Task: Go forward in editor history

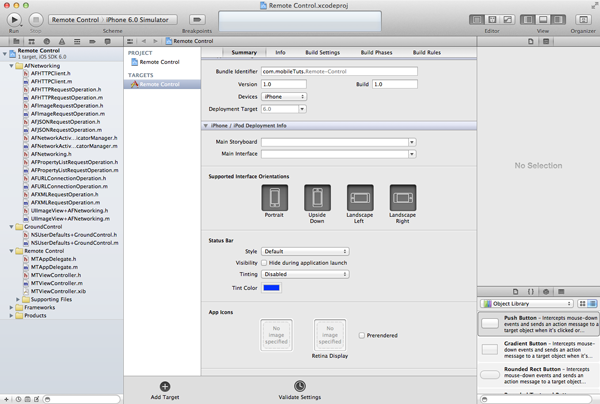Action: 155,41
